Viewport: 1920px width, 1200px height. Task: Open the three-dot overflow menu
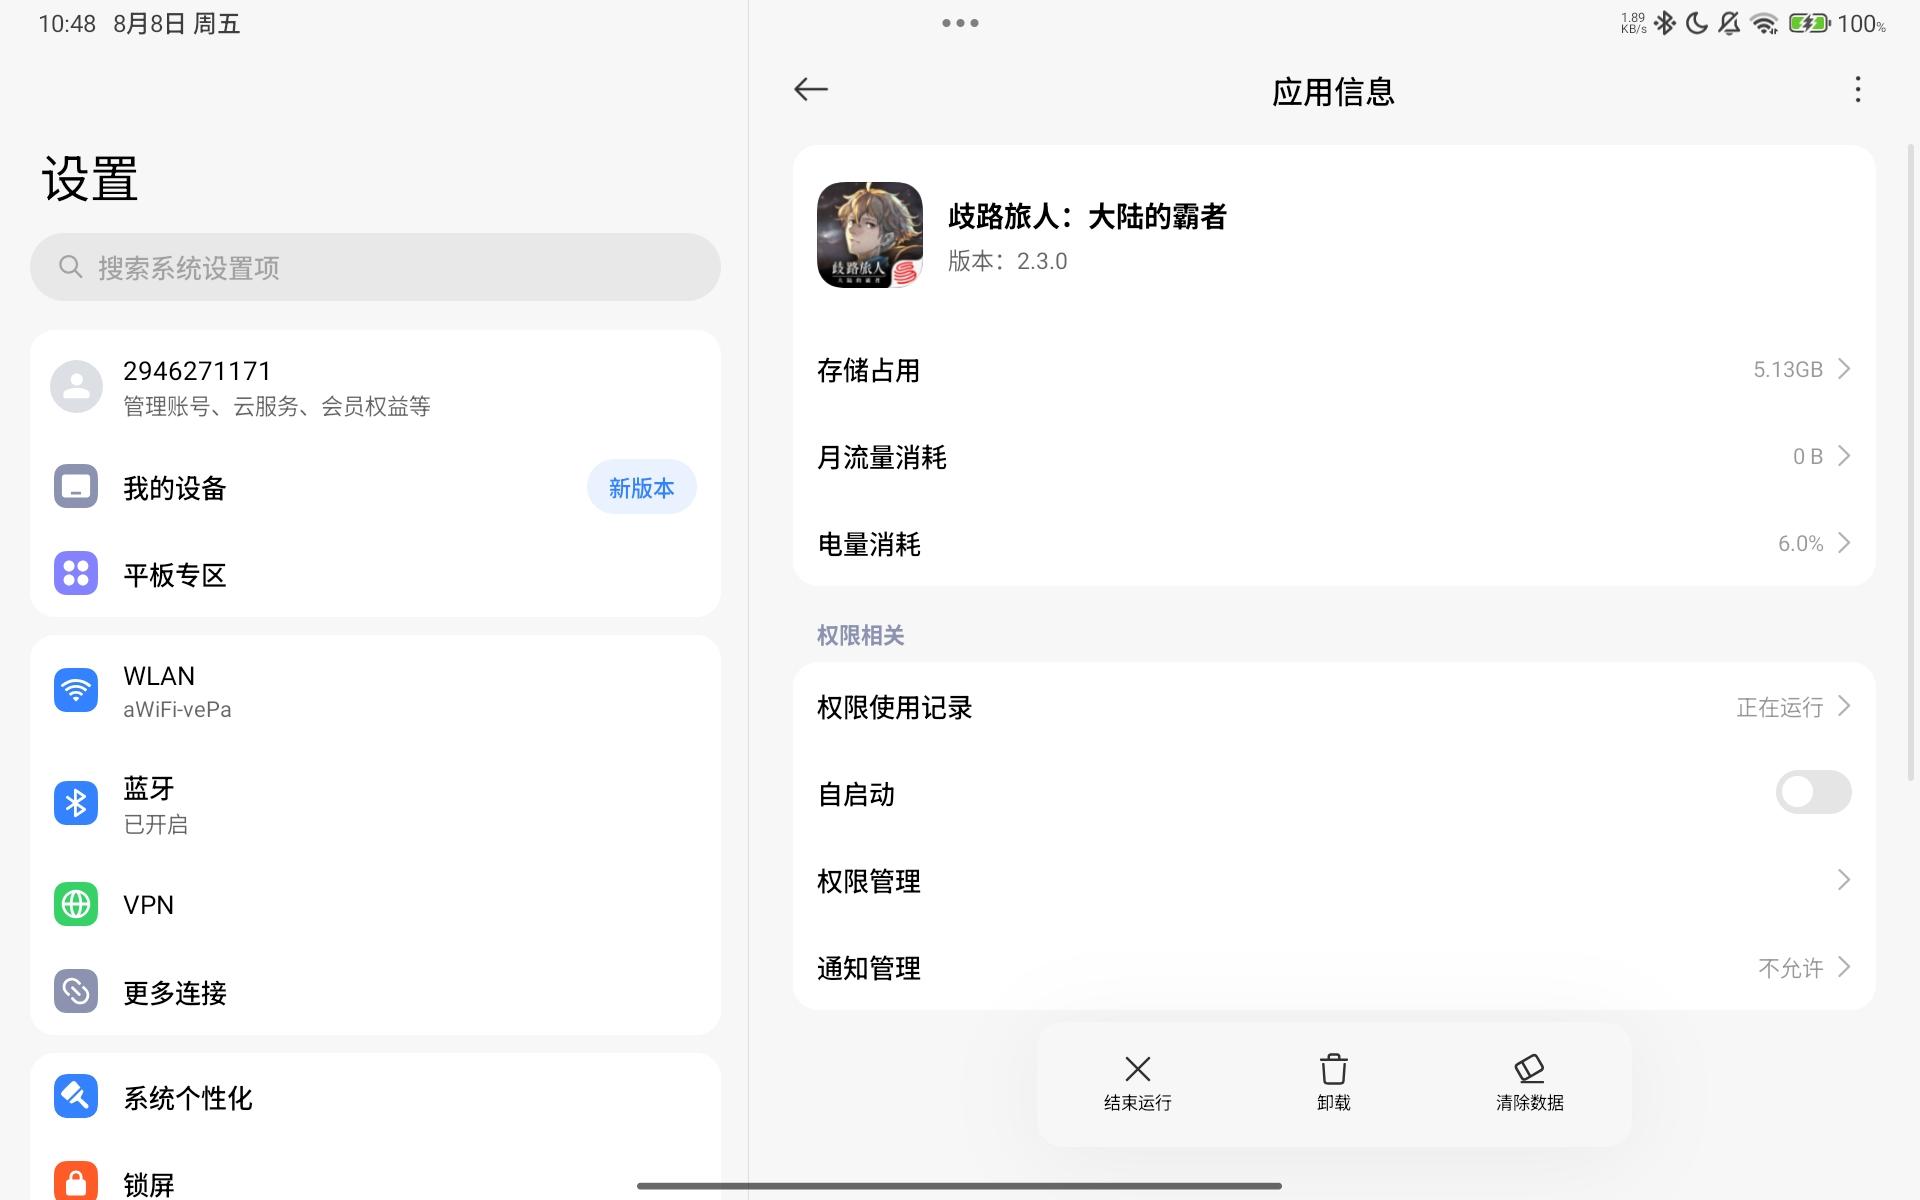1857,90
